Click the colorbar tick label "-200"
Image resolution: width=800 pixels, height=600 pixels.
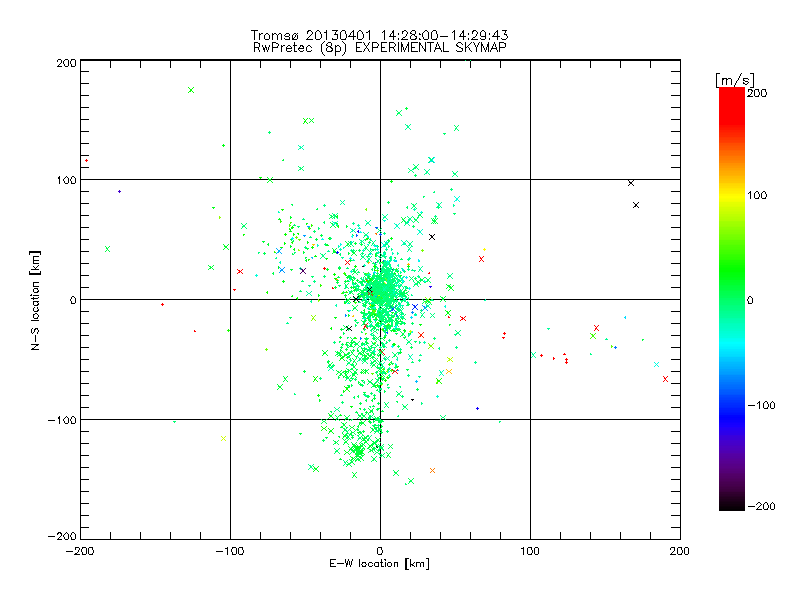(762, 506)
